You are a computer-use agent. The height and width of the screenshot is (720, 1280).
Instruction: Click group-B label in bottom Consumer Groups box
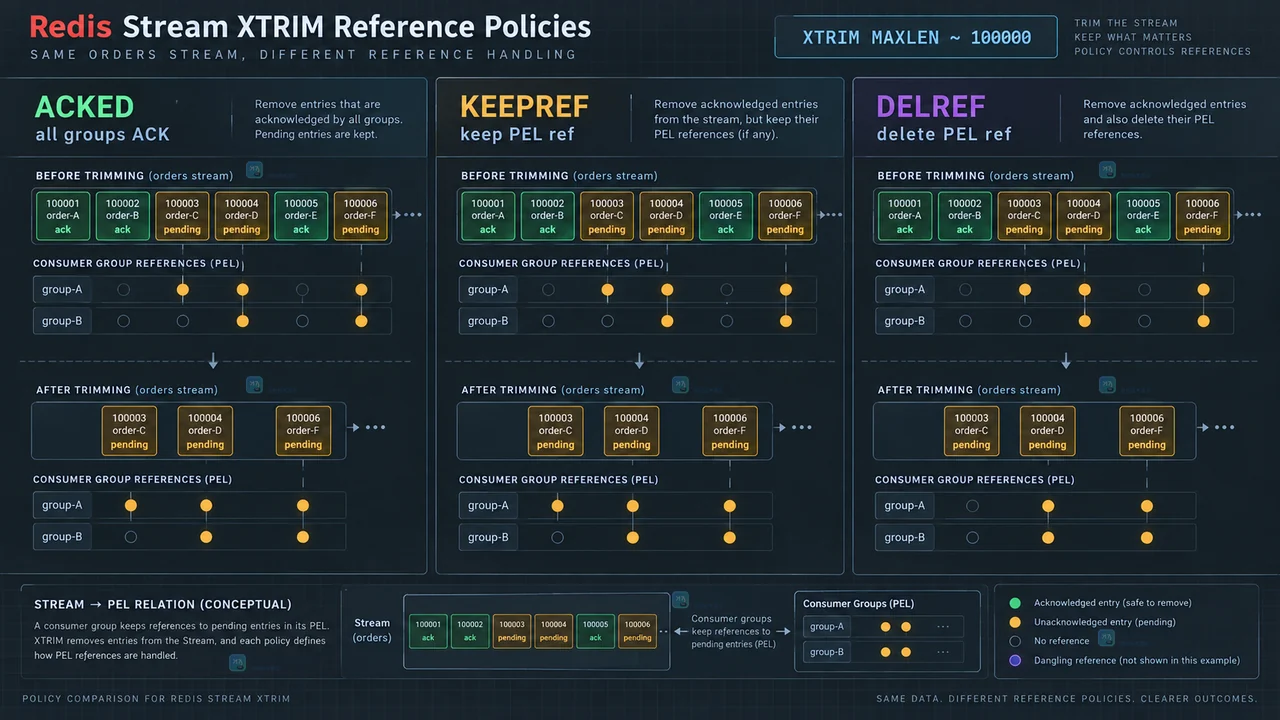point(827,652)
